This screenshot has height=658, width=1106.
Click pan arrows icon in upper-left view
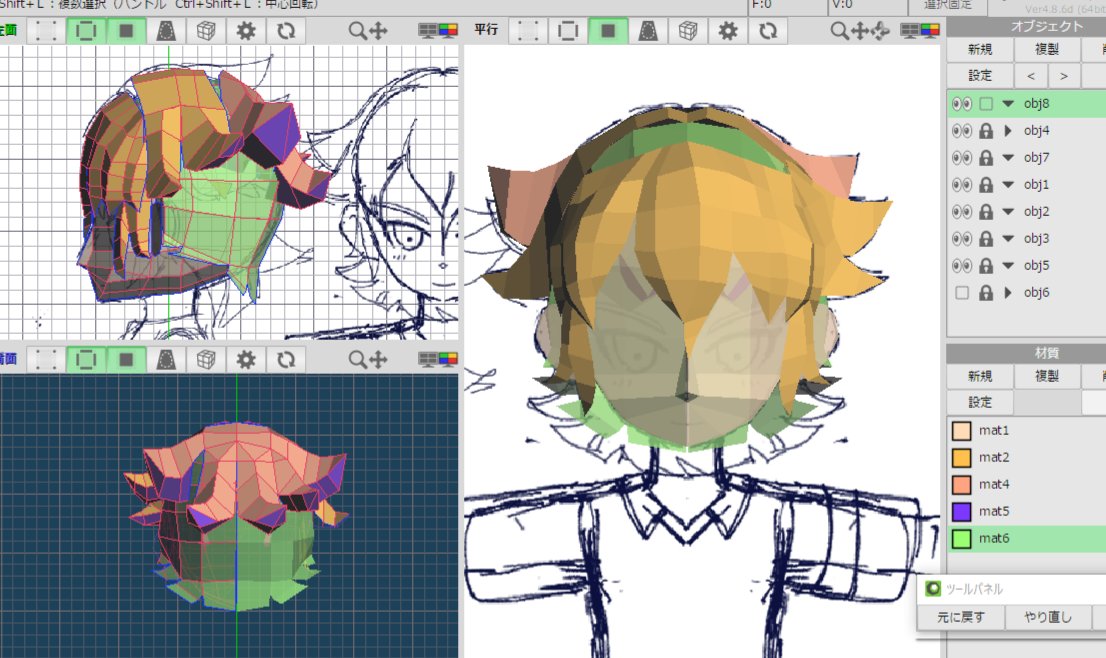379,31
